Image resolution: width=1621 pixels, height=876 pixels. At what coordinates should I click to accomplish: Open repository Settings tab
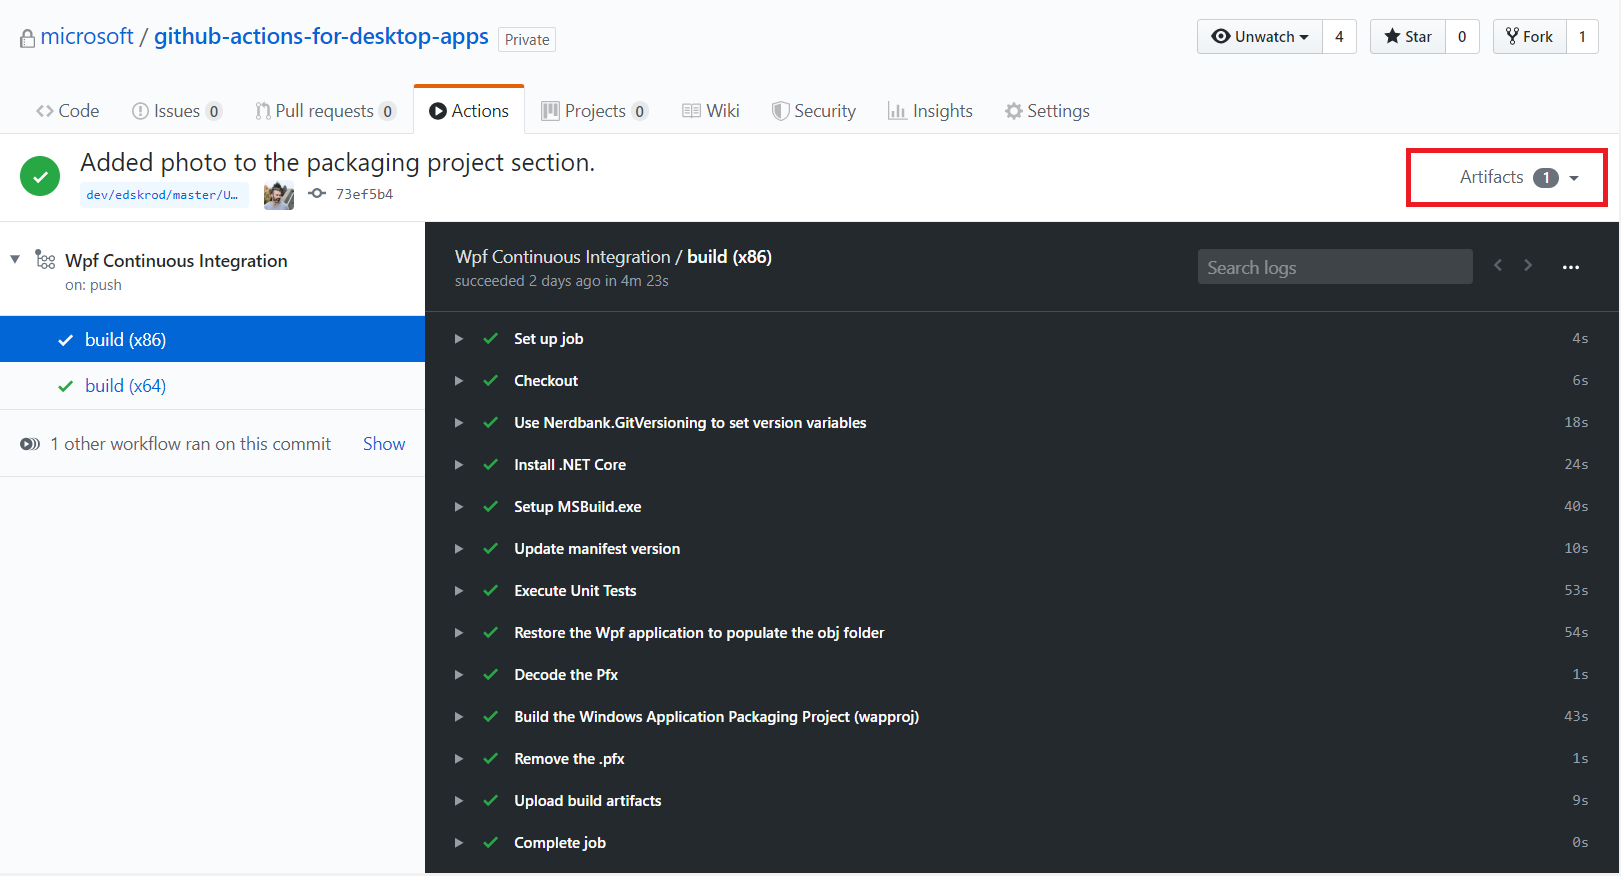click(1047, 111)
